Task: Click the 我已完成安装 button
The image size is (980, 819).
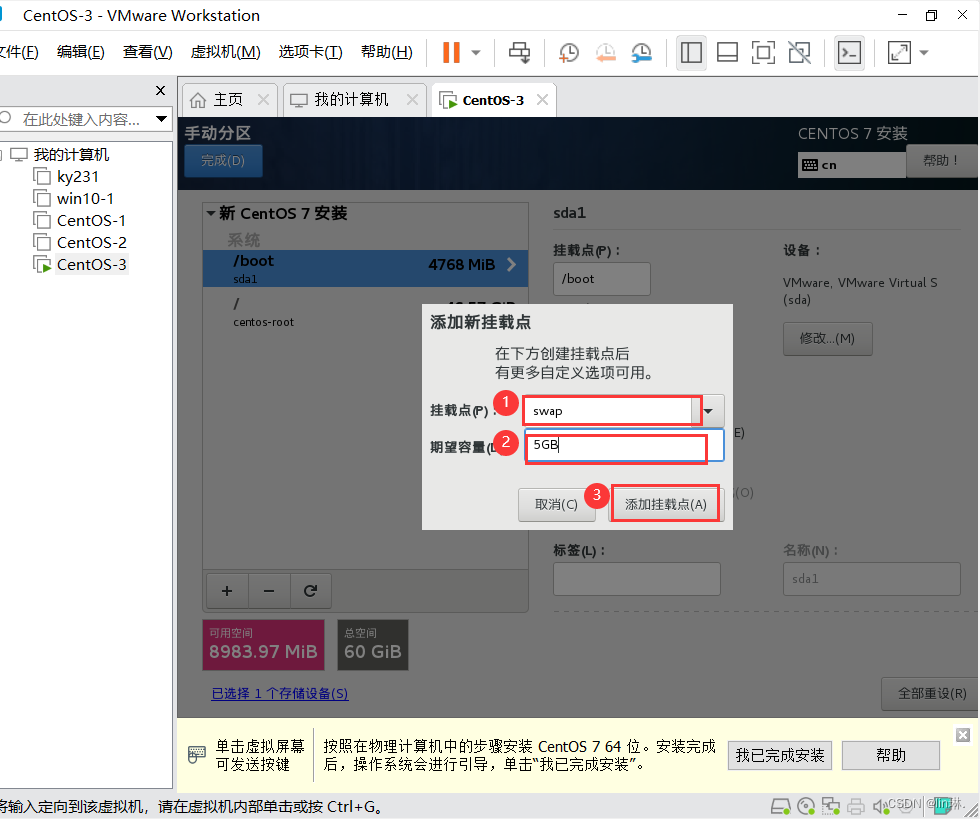Action: coord(779,755)
